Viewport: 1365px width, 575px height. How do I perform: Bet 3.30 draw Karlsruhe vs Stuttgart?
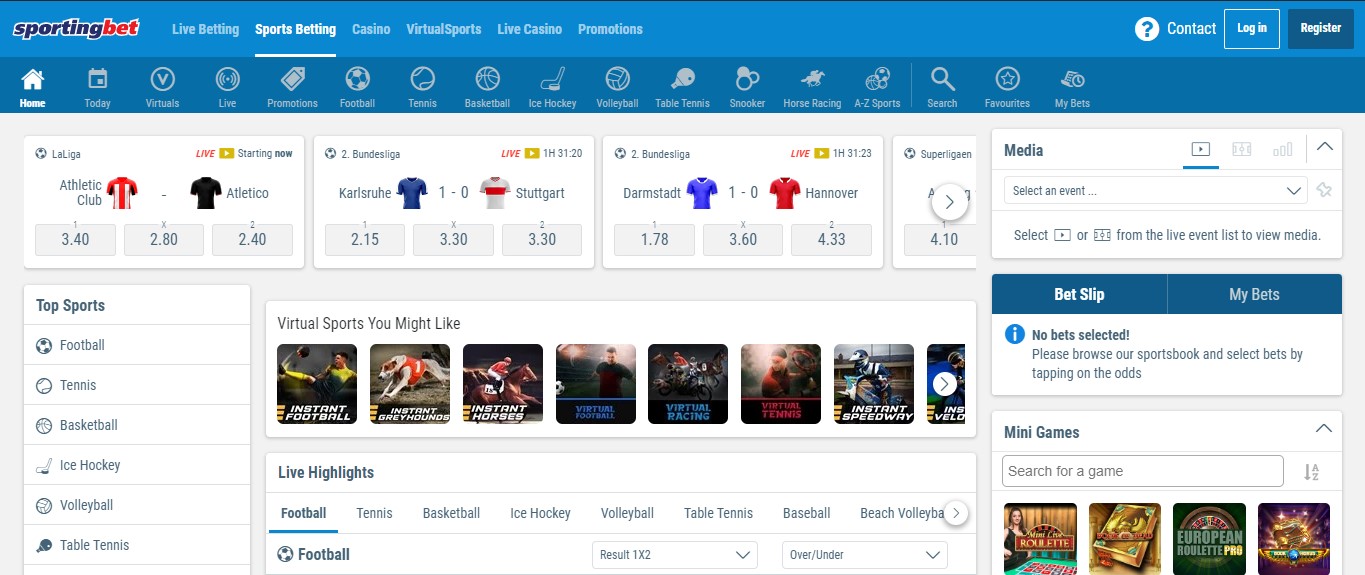[453, 240]
